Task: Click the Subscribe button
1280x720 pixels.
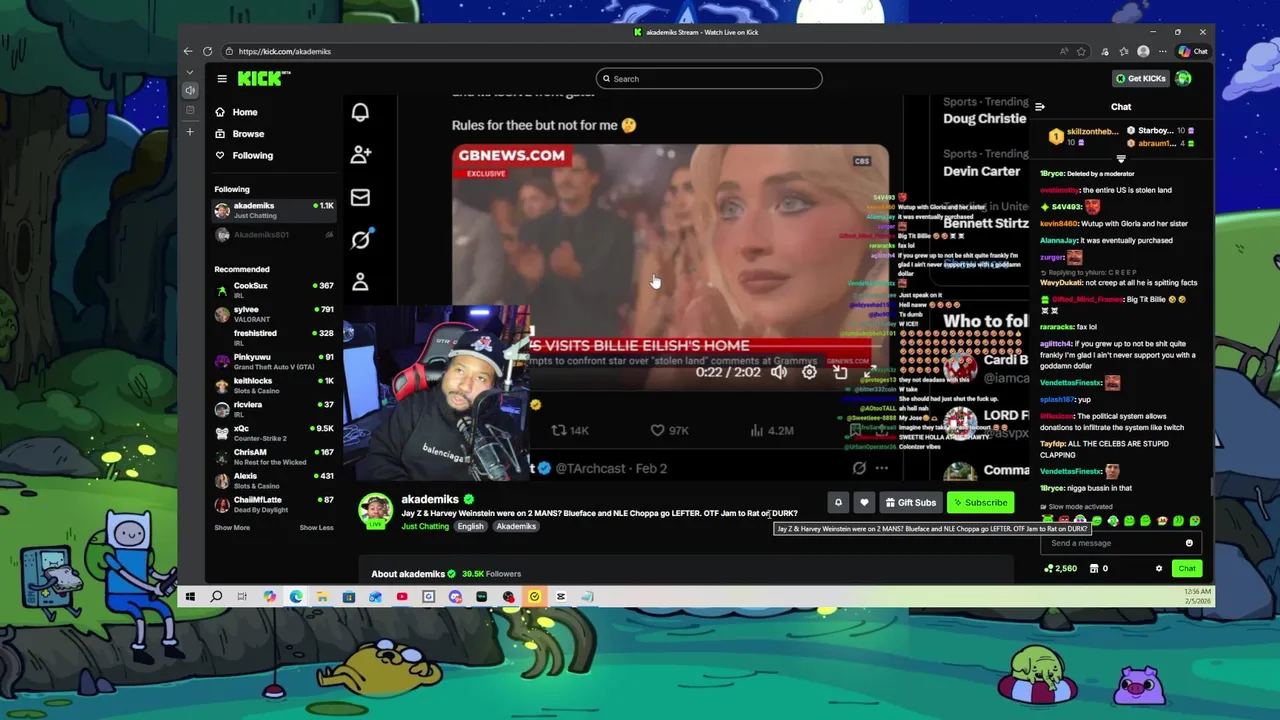Action: point(980,503)
